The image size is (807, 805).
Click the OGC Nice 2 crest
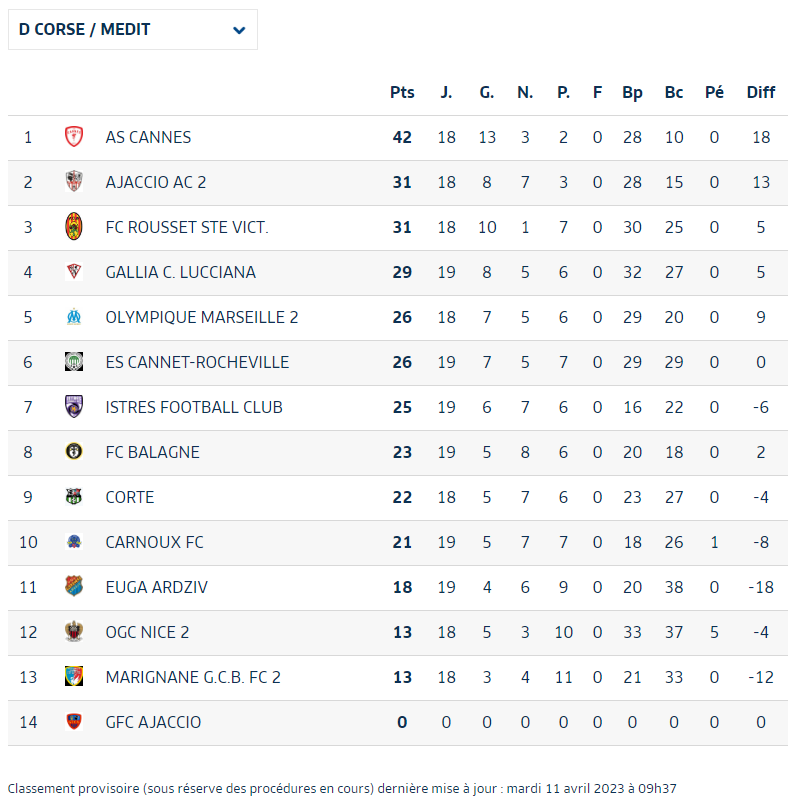pos(74,632)
